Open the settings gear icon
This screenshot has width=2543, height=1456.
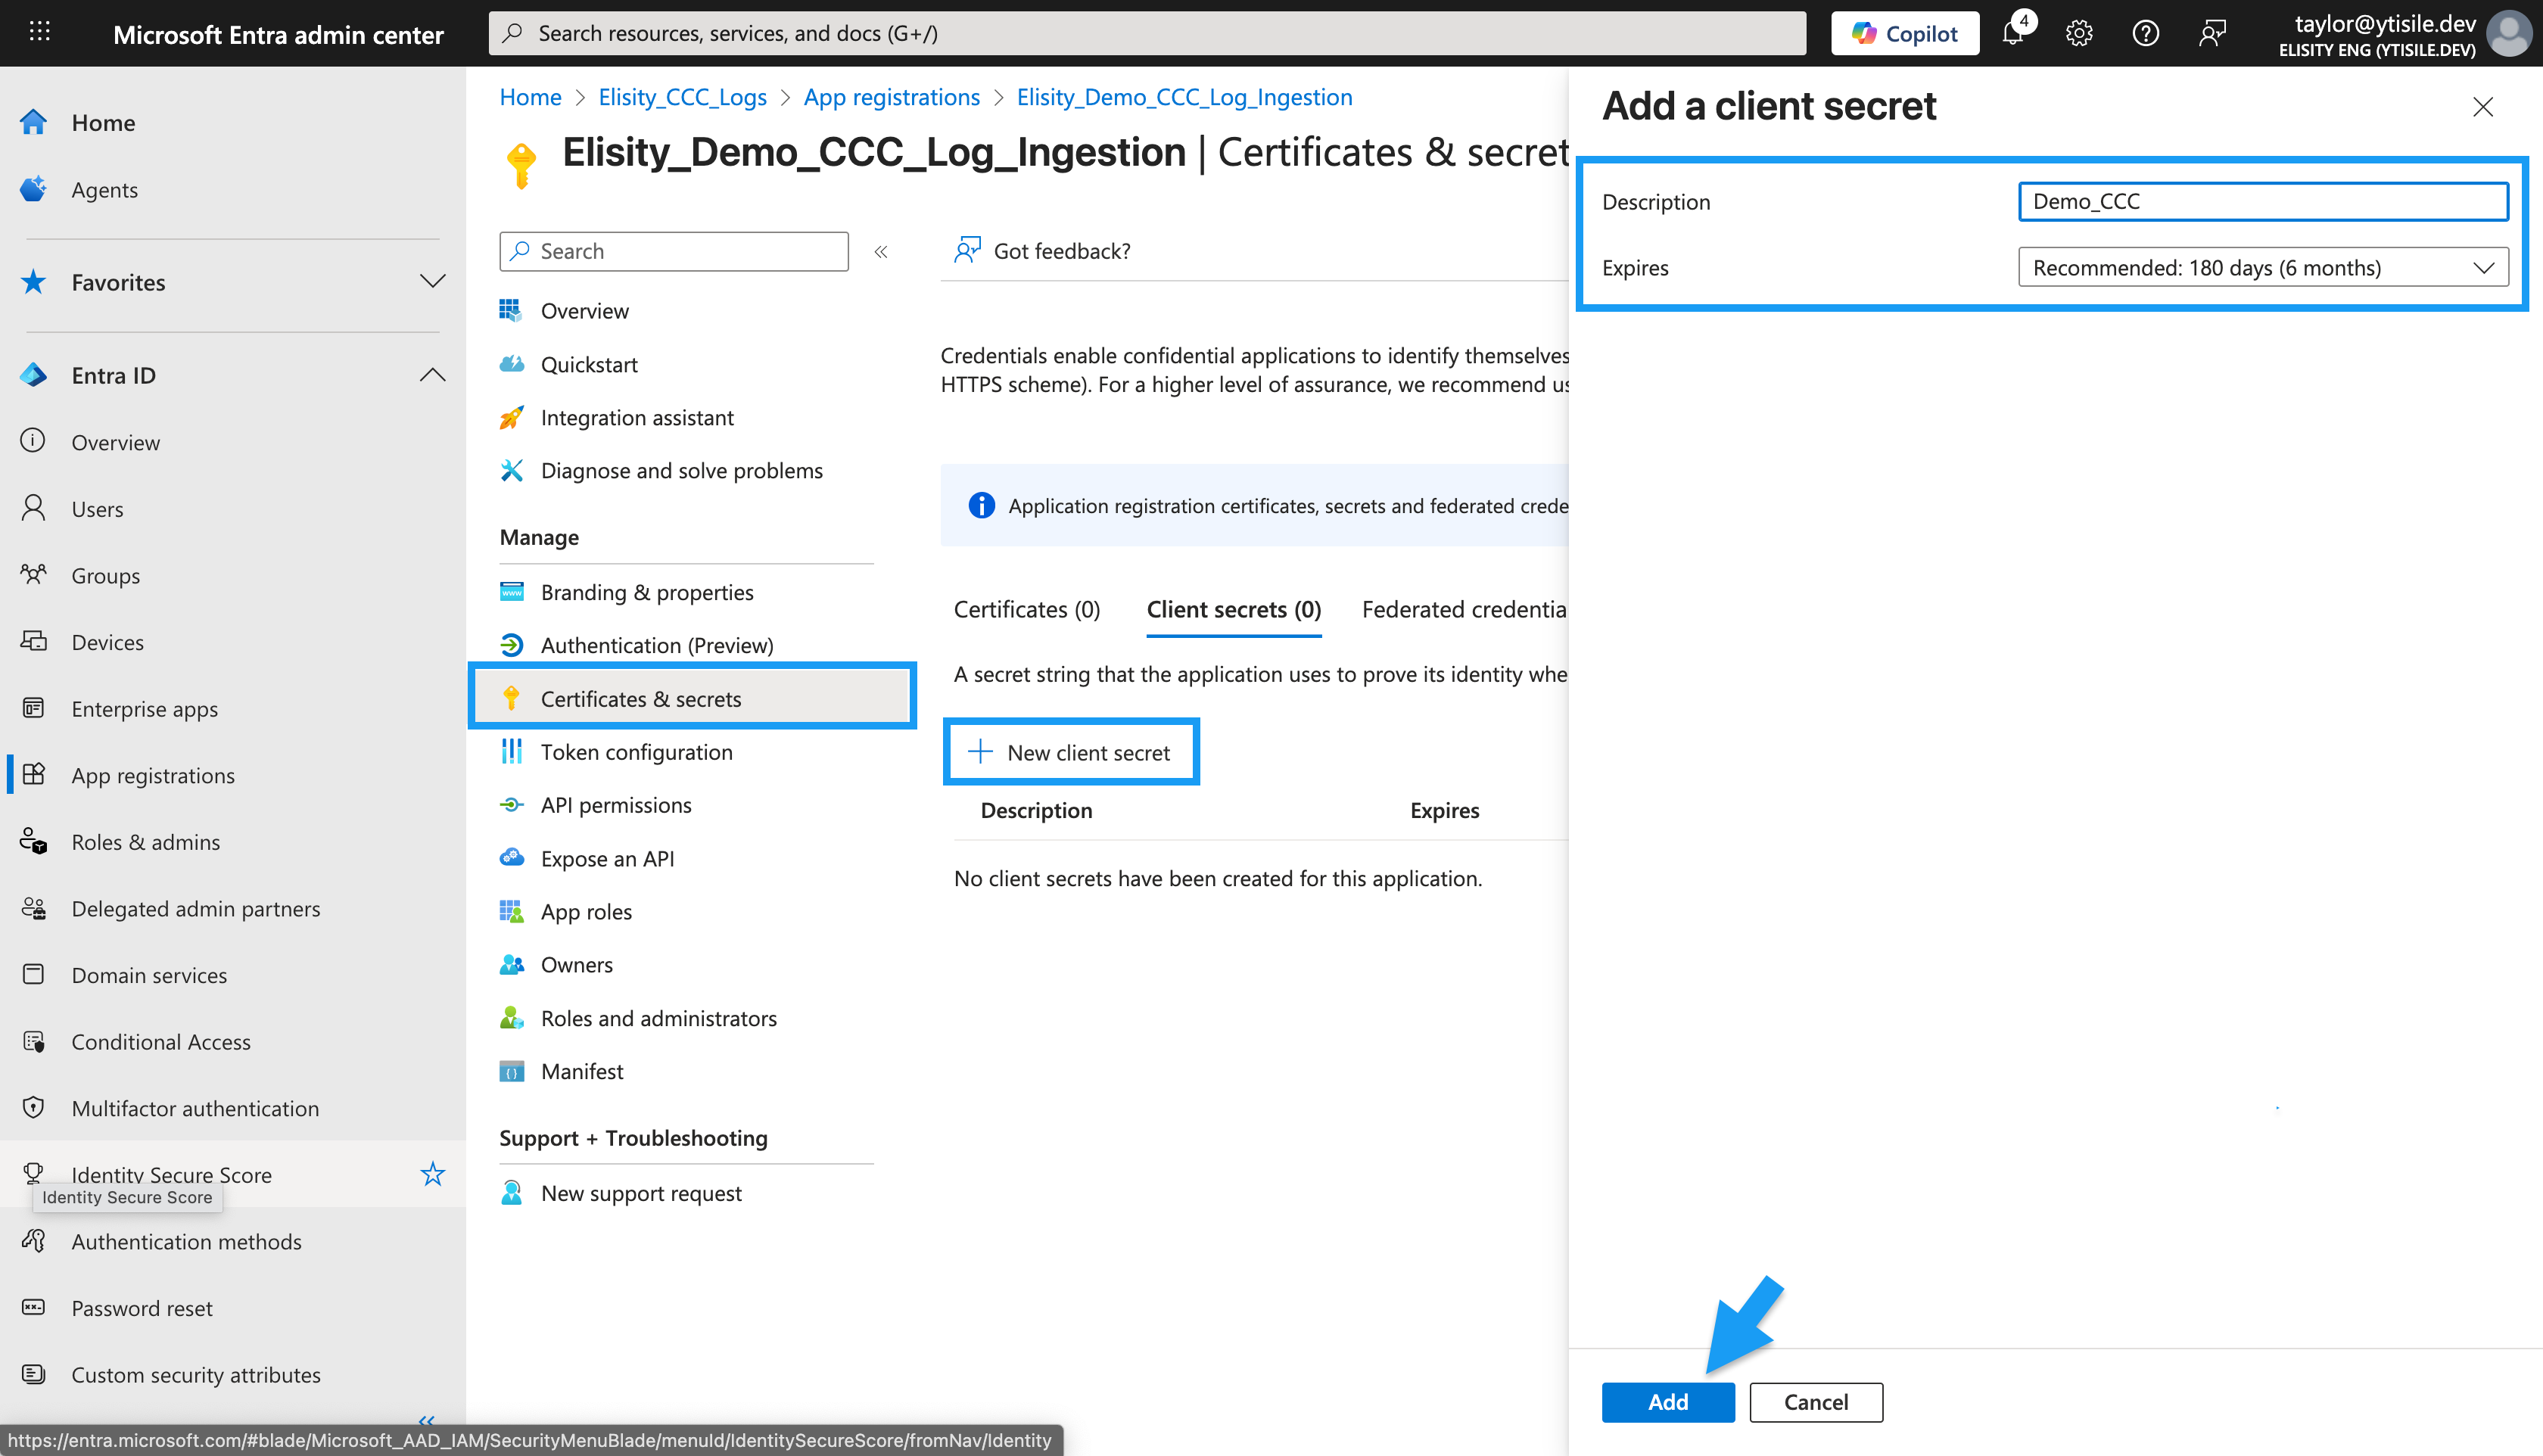(x=2079, y=33)
